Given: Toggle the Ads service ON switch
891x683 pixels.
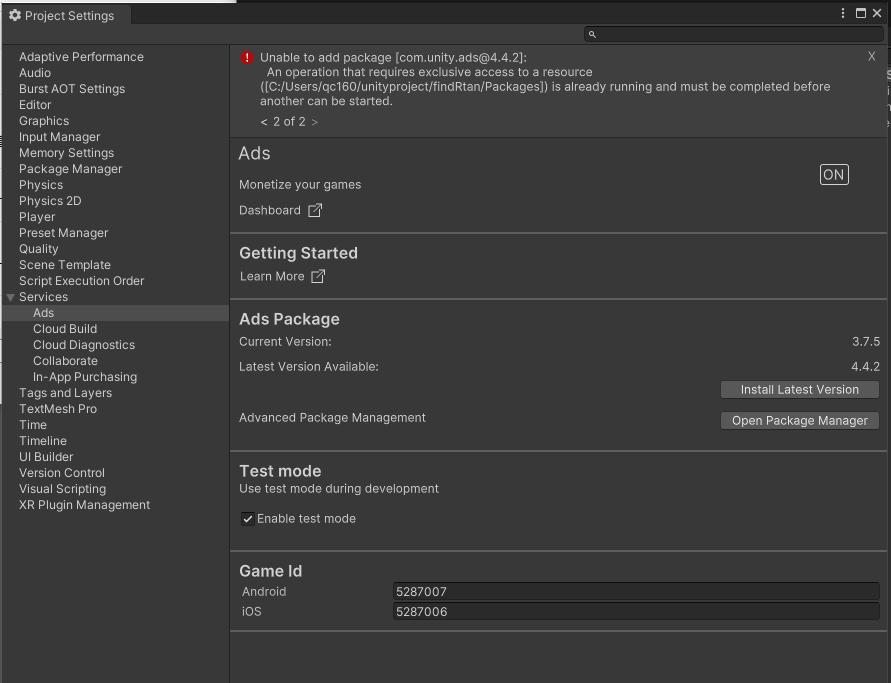Looking at the screenshot, I should [x=834, y=174].
